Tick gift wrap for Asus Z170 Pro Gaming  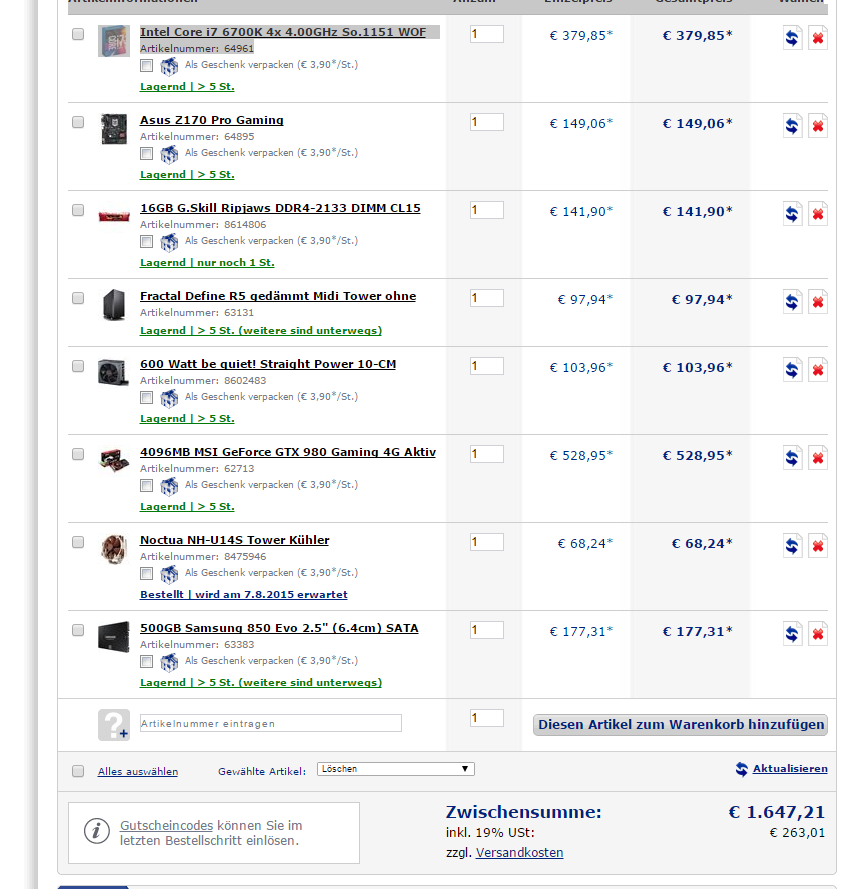click(x=147, y=154)
